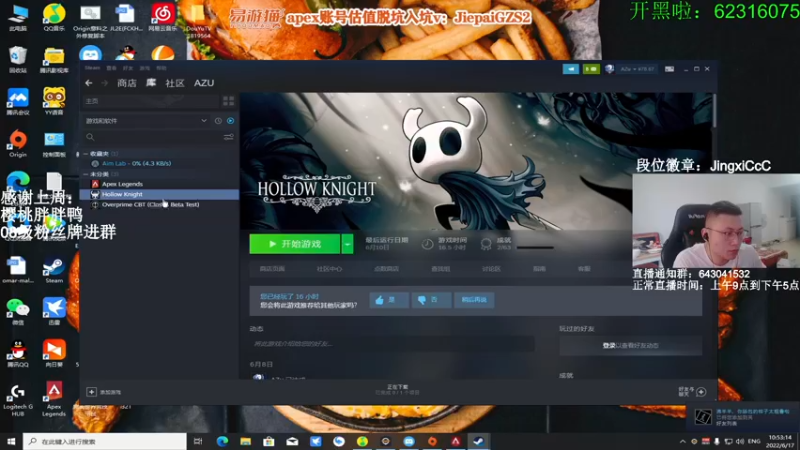Open the YY语音 desktop icon
This screenshot has width=800, height=450.
pyautogui.click(x=54, y=101)
